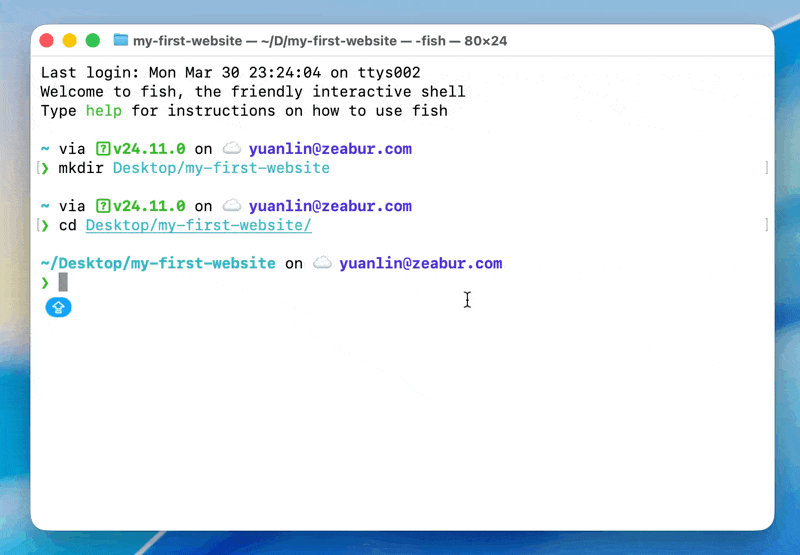Click the bold ~/Desktop/my-first-website current directory
The width and height of the screenshot is (800, 555).
point(158,264)
